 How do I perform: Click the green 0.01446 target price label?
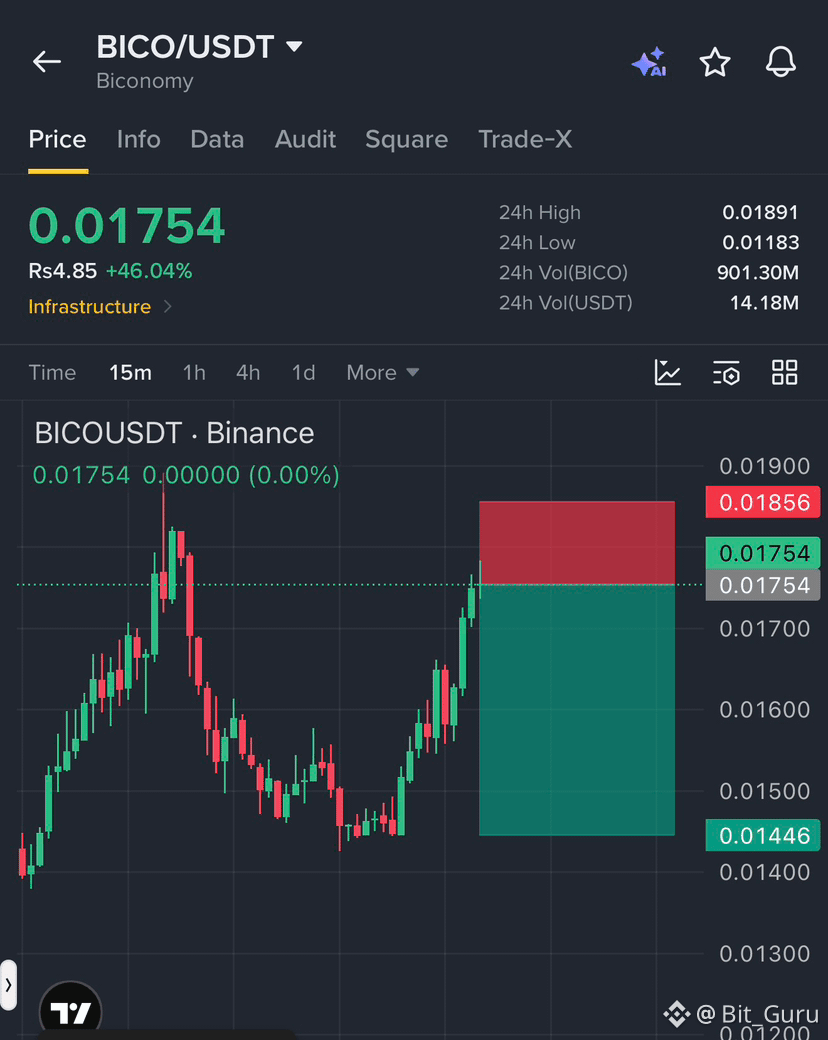pyautogui.click(x=763, y=835)
